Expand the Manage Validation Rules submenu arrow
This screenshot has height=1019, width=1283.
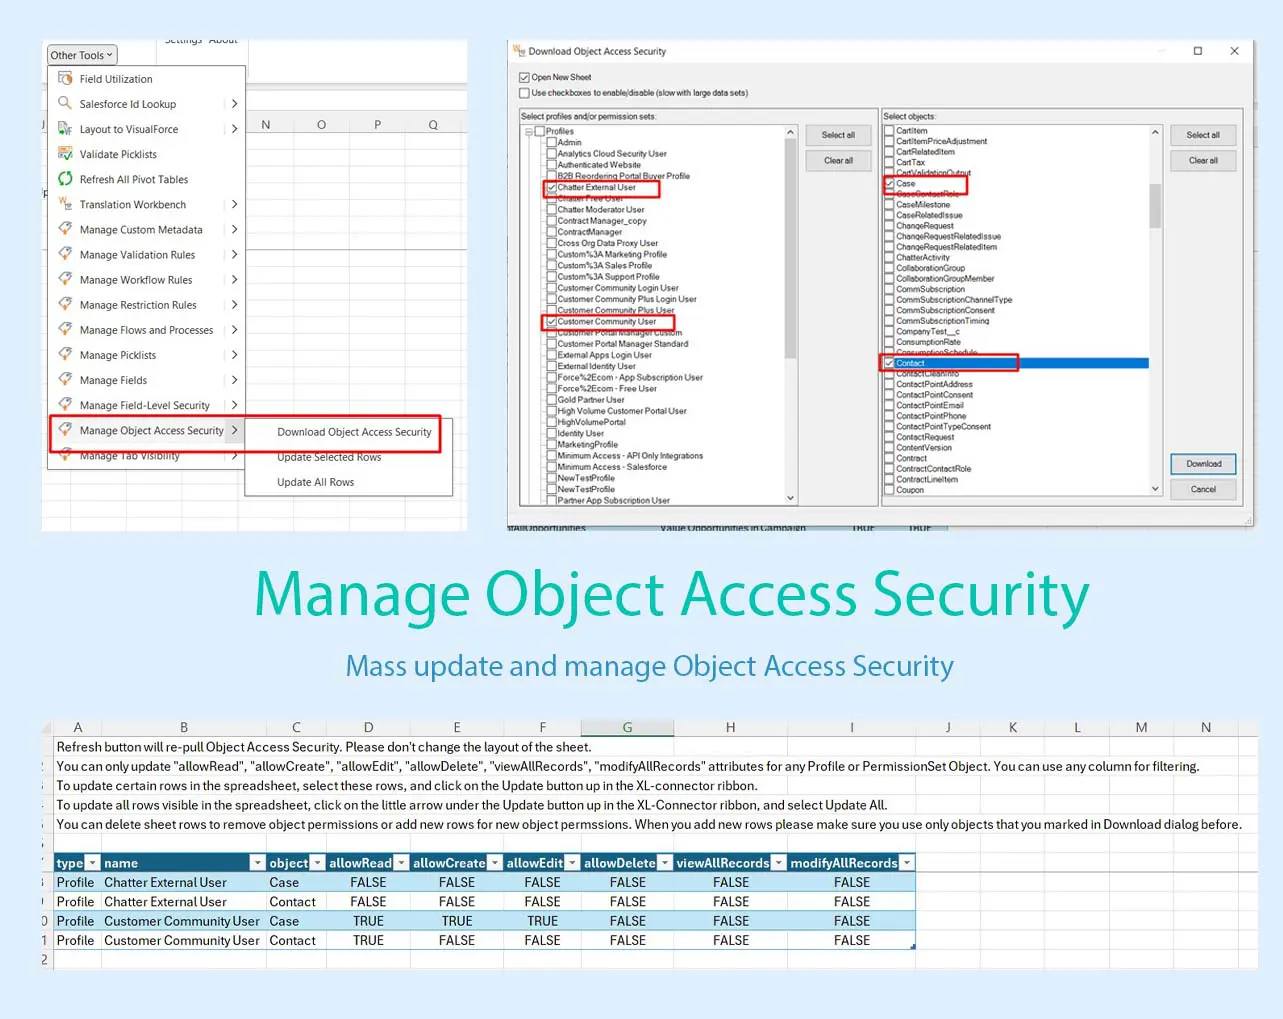point(234,254)
